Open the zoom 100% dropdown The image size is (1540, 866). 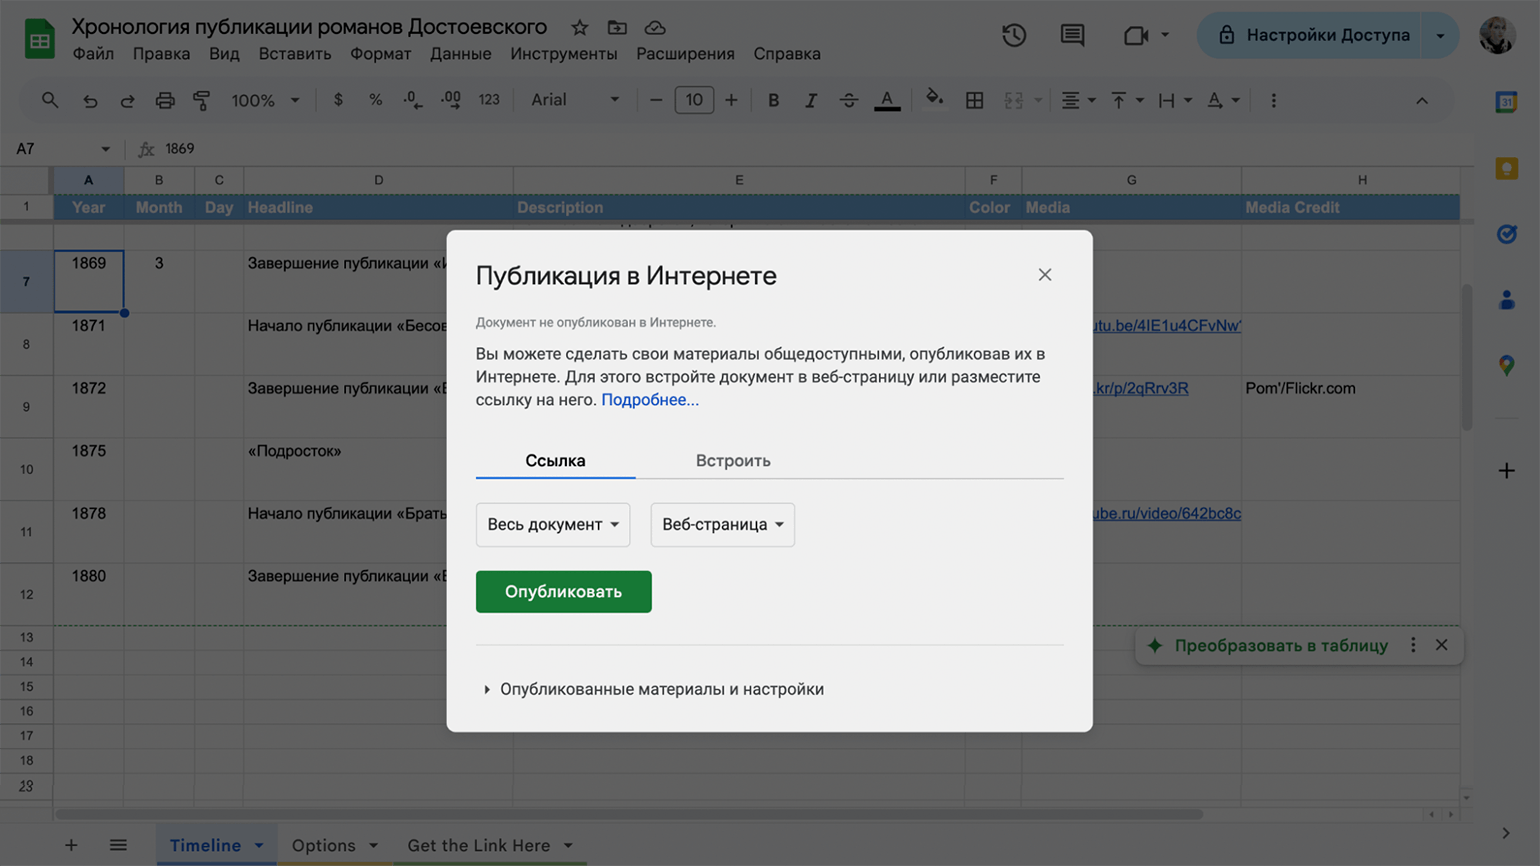[265, 100]
